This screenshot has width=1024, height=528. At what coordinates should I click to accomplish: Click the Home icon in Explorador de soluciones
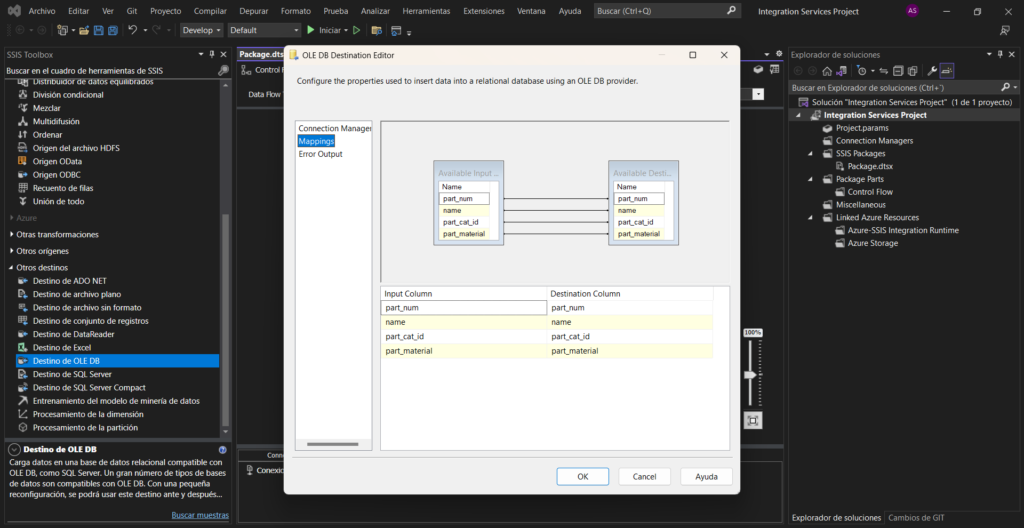tap(827, 71)
